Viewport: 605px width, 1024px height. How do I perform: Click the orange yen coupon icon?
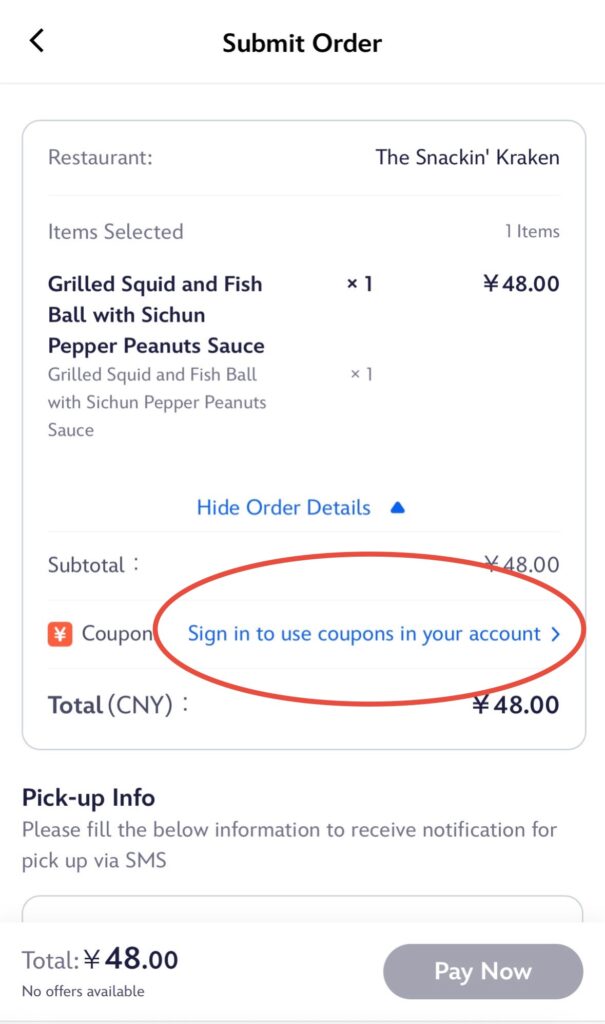pyautogui.click(x=60, y=633)
